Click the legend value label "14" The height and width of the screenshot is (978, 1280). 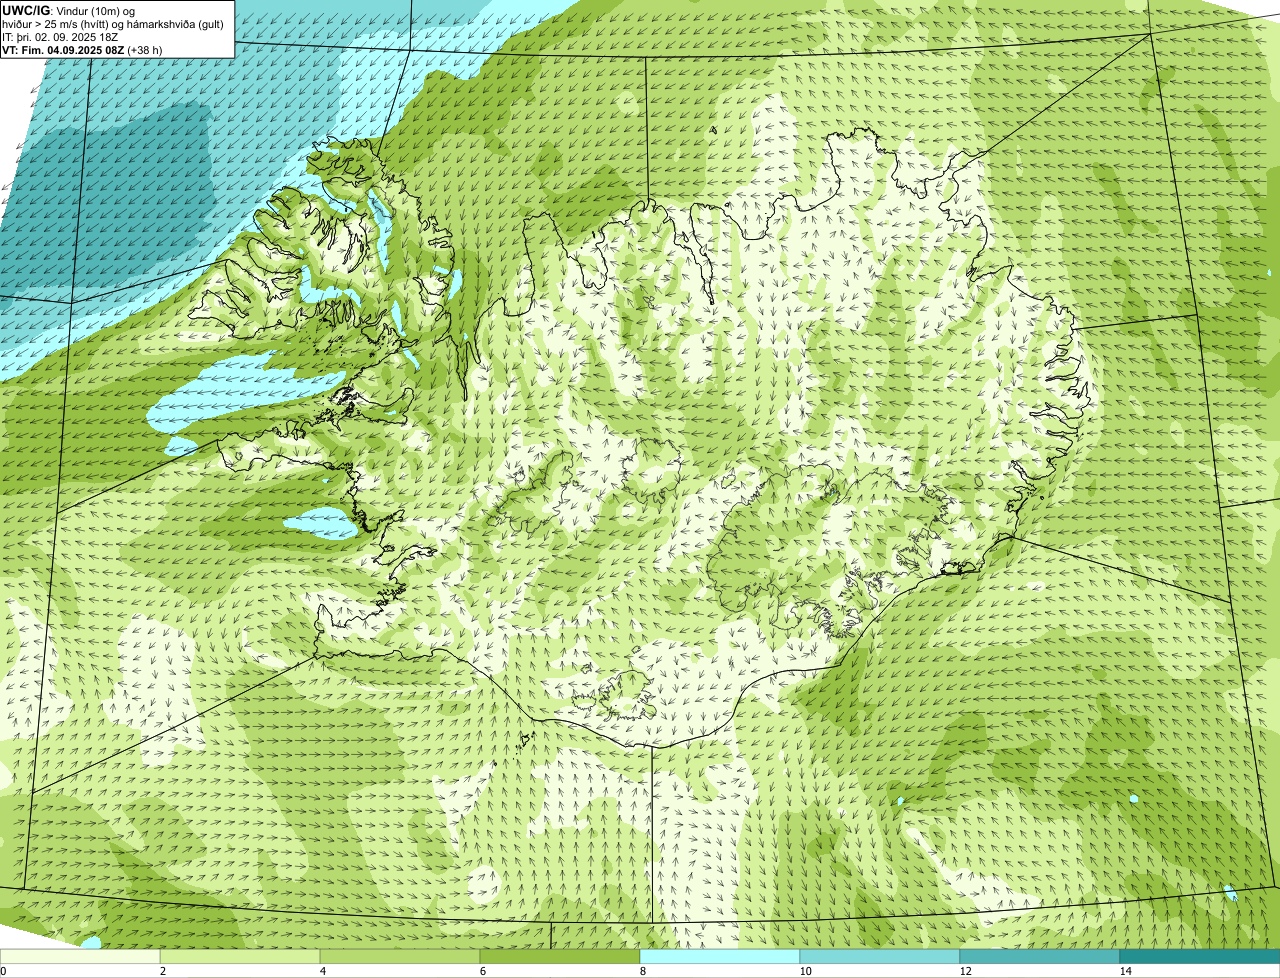[1125, 971]
